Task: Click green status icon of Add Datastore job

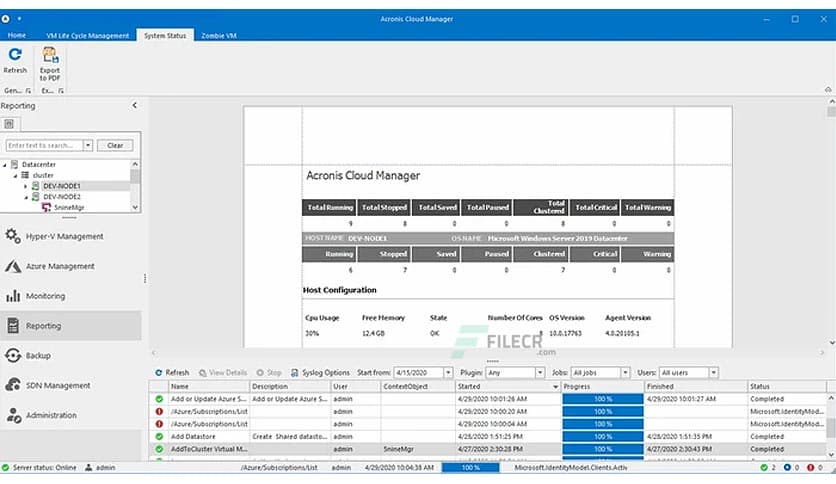Action: tap(159, 437)
